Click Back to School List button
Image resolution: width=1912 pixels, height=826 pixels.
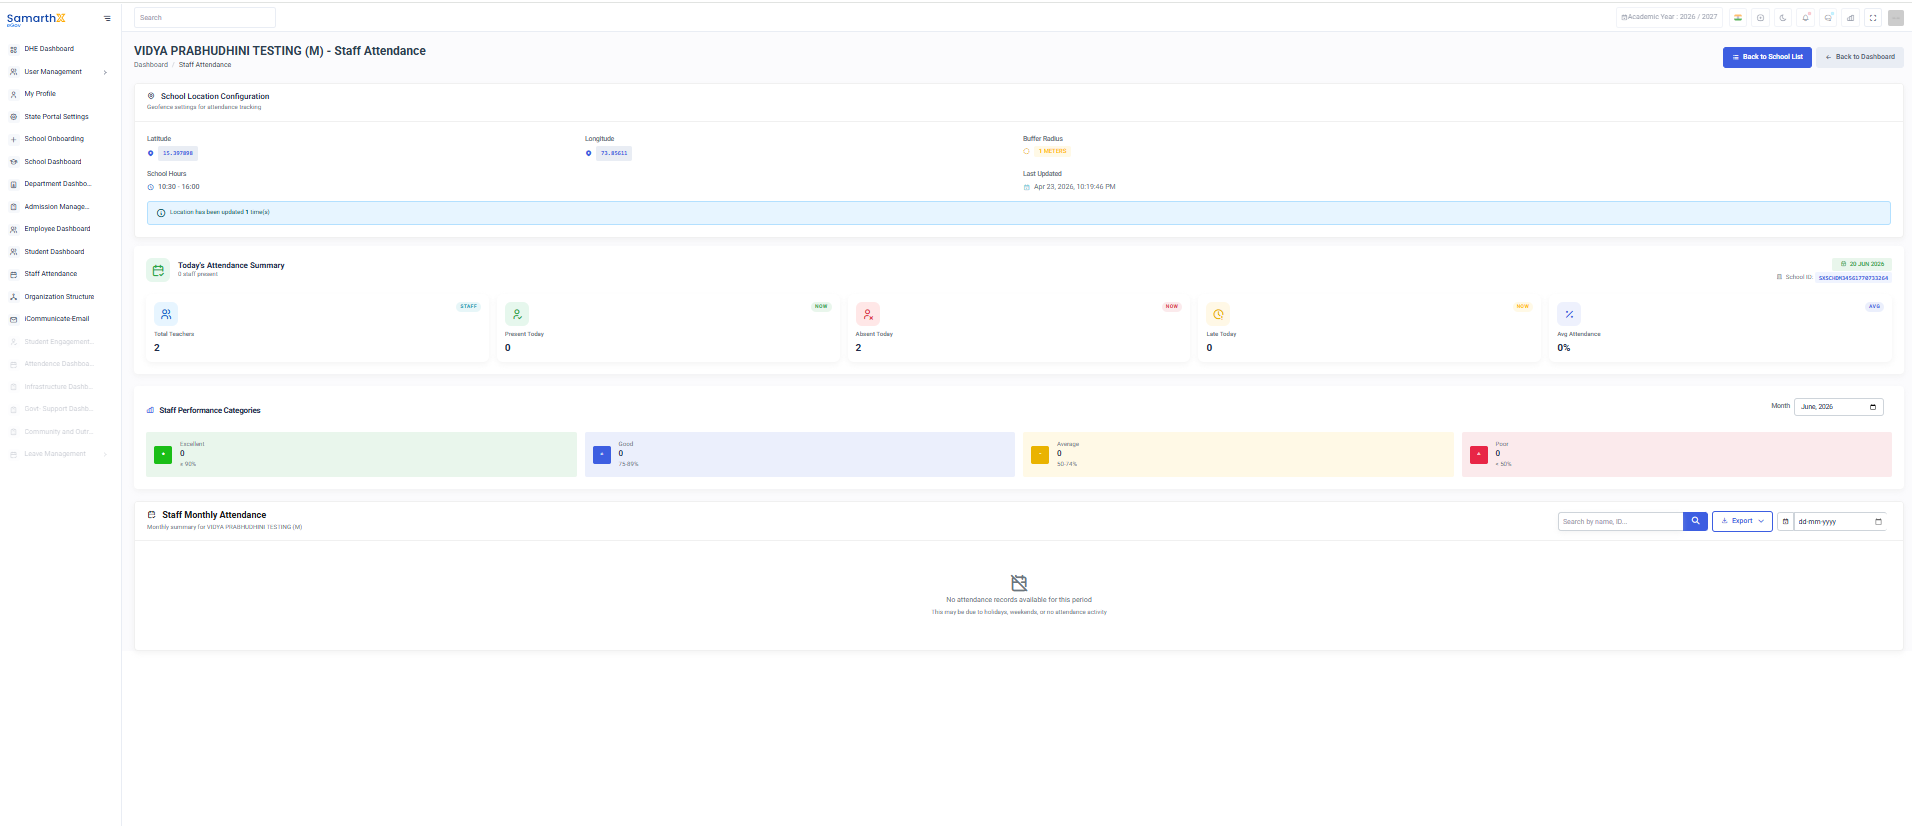coord(1767,57)
